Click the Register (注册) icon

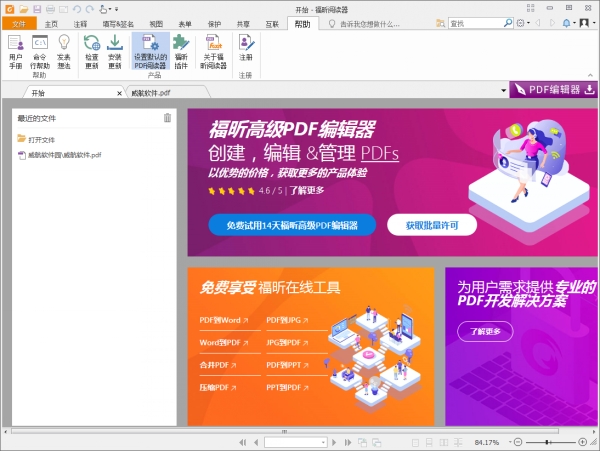[246, 48]
